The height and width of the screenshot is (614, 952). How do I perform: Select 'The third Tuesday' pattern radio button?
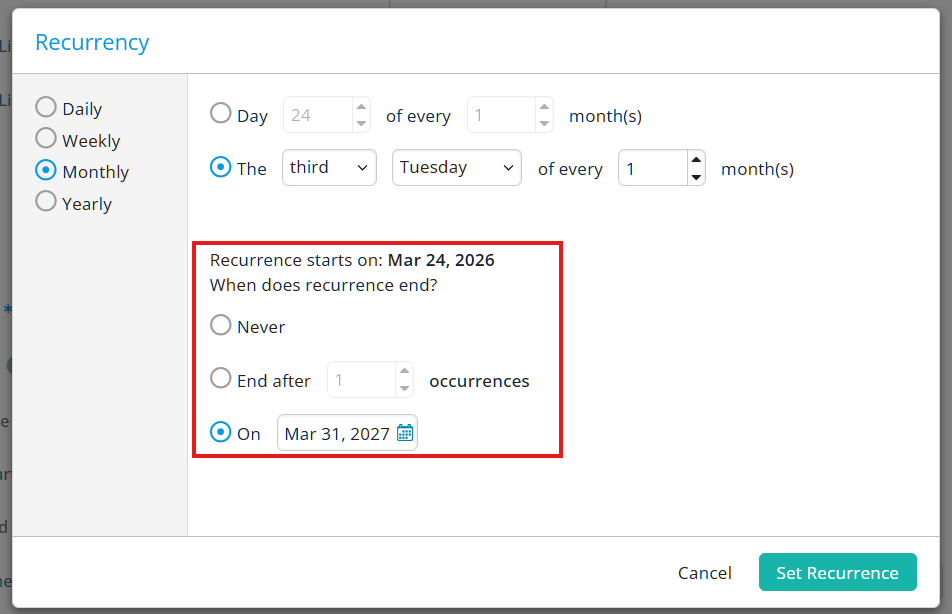coord(220,167)
